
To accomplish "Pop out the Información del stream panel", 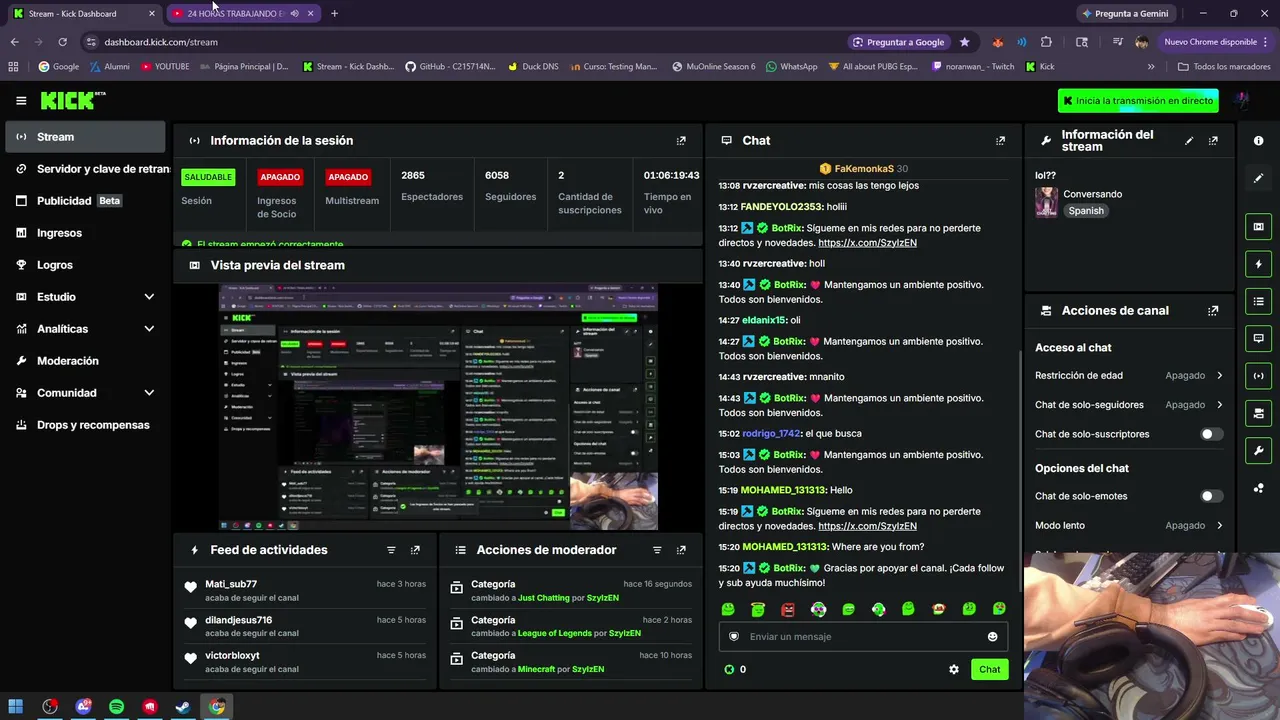I will click(x=1213, y=141).
